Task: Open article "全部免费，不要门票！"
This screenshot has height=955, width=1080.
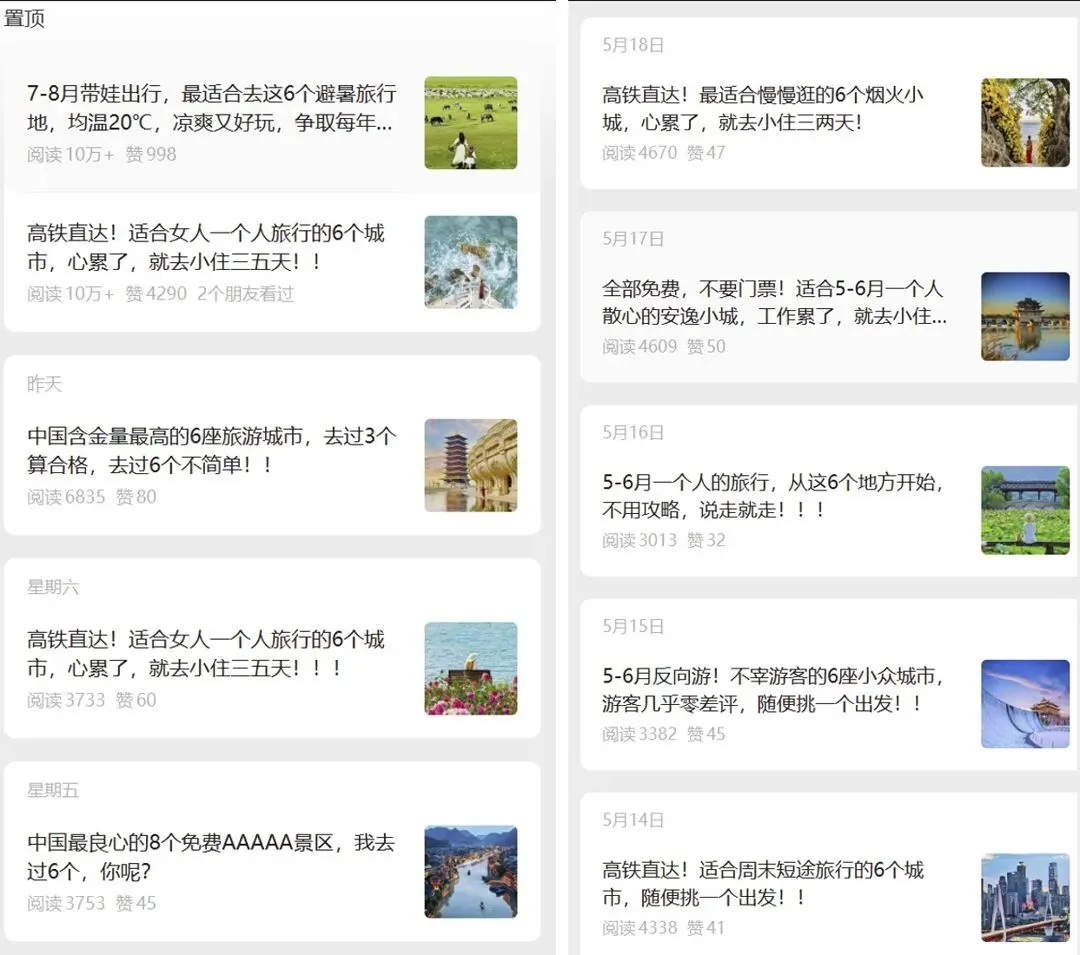Action: click(774, 302)
